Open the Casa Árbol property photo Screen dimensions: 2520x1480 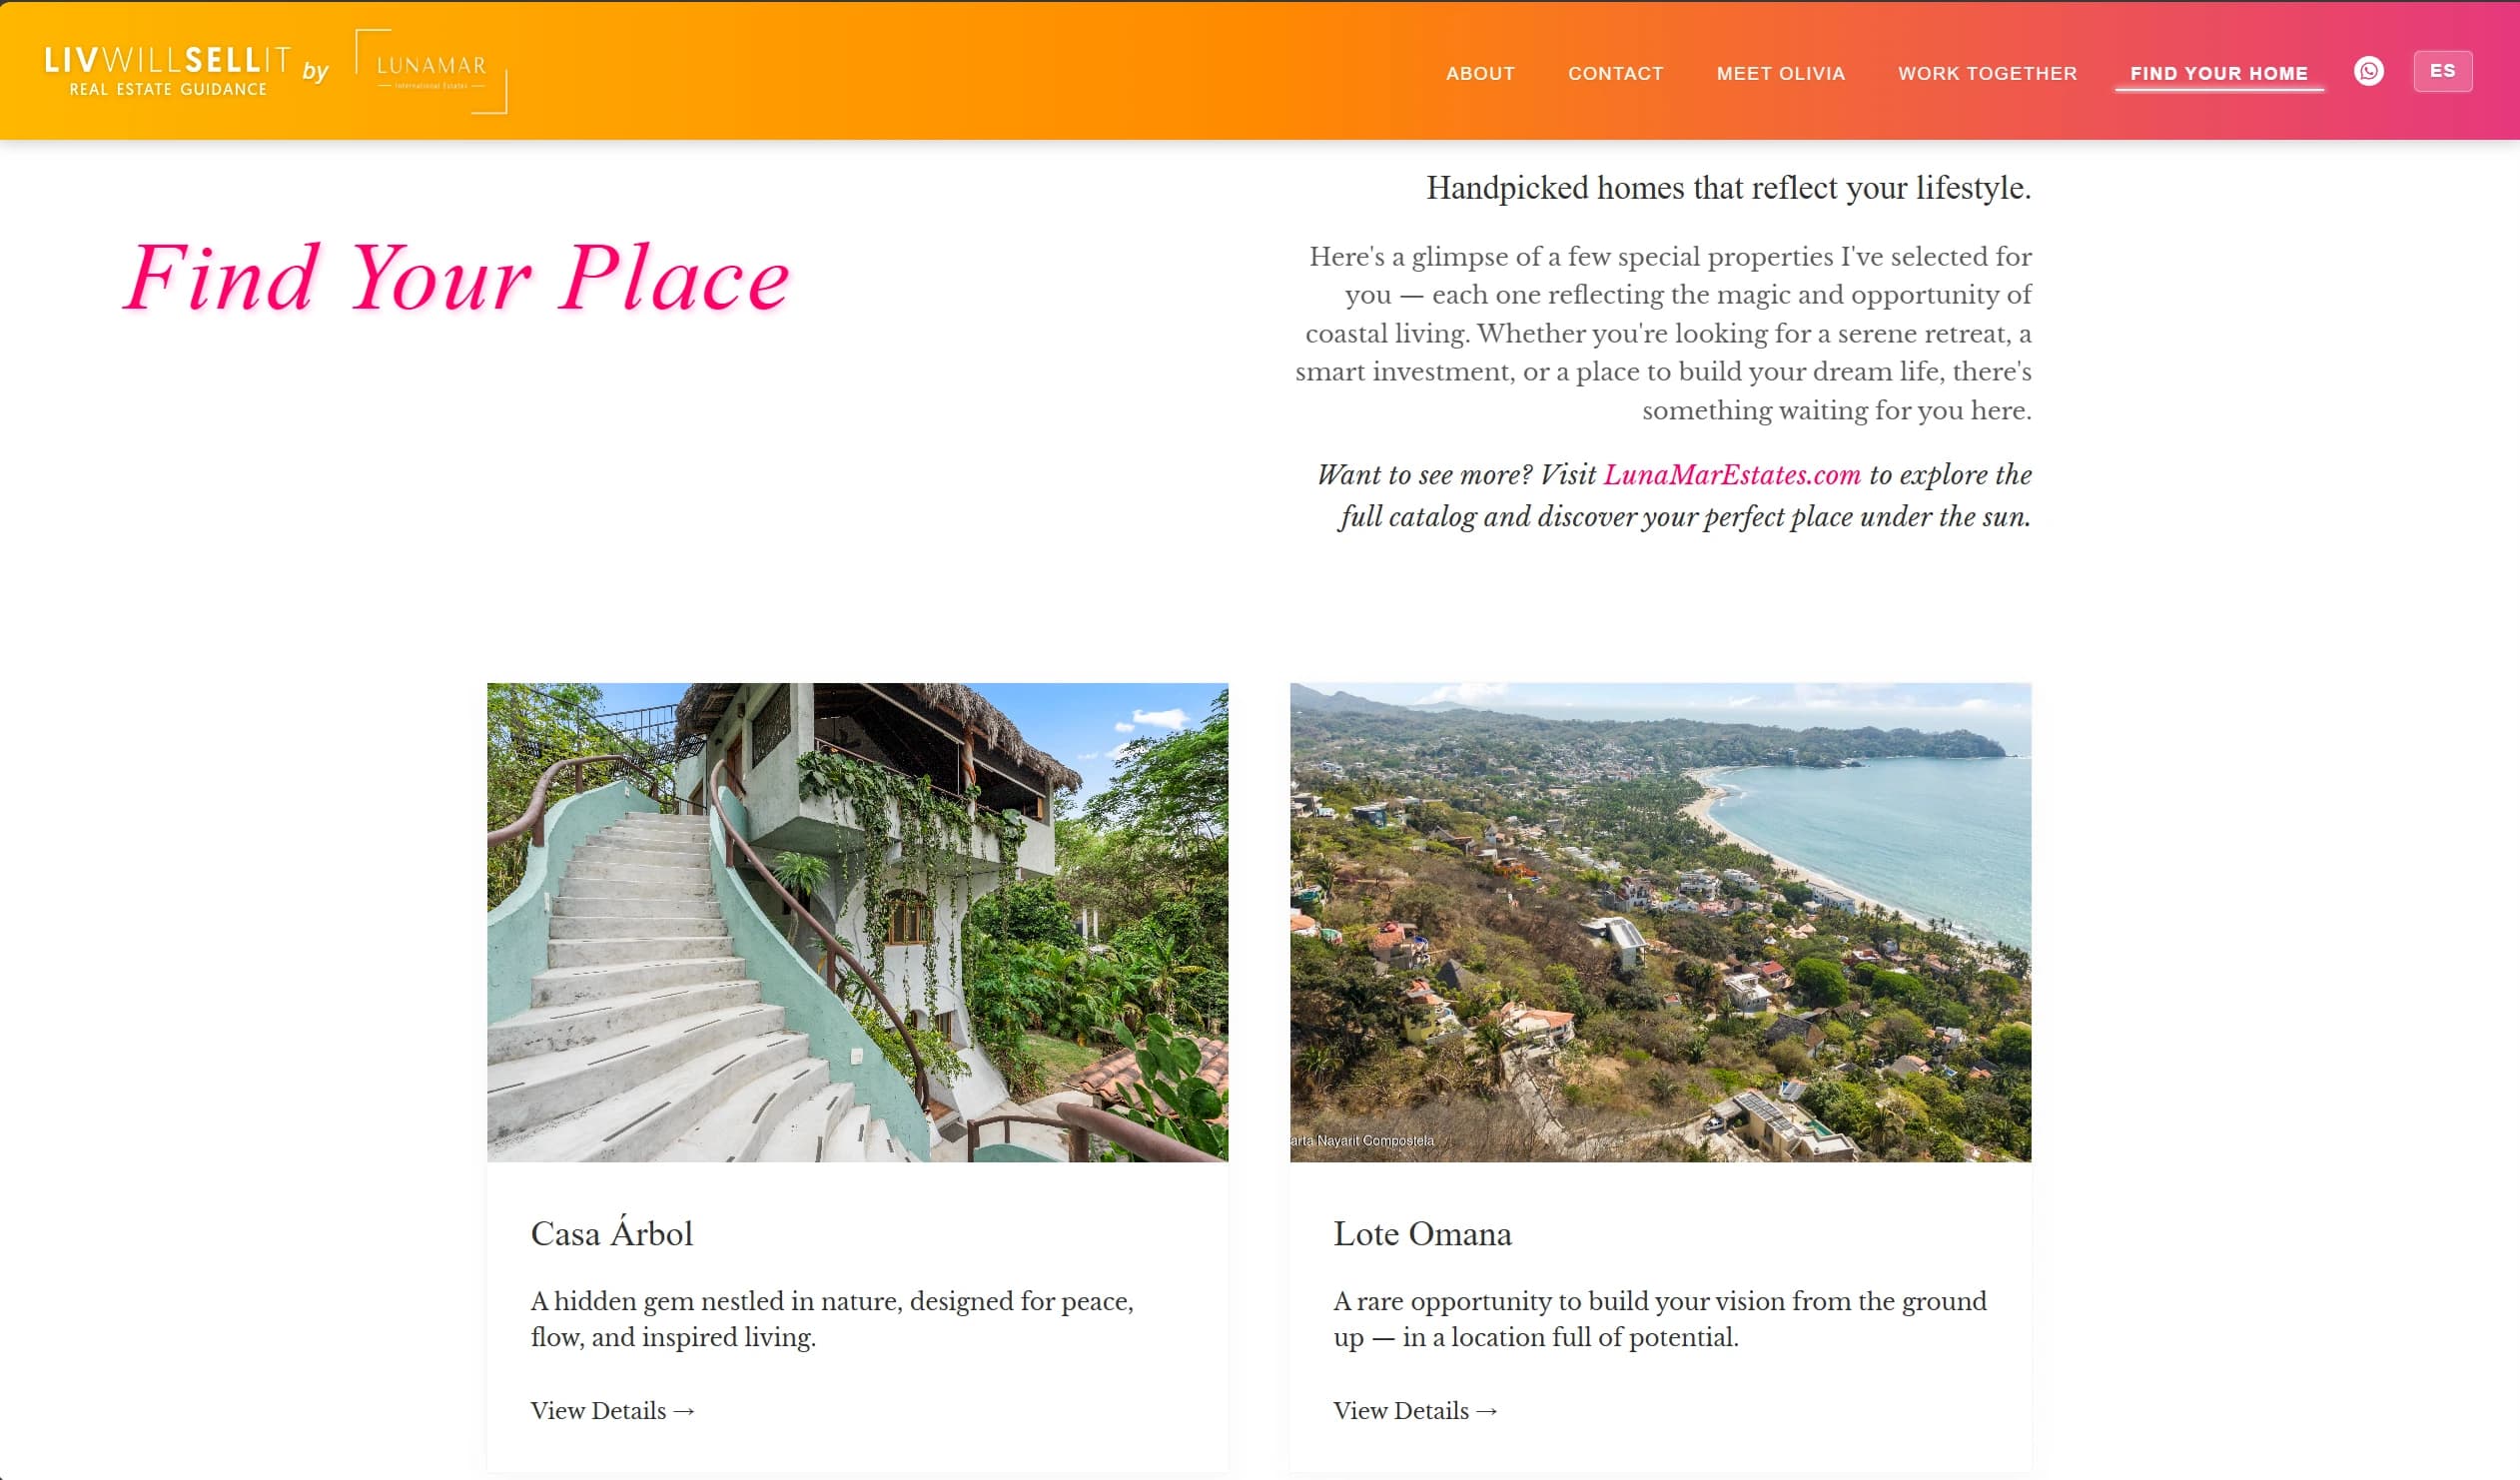click(857, 922)
